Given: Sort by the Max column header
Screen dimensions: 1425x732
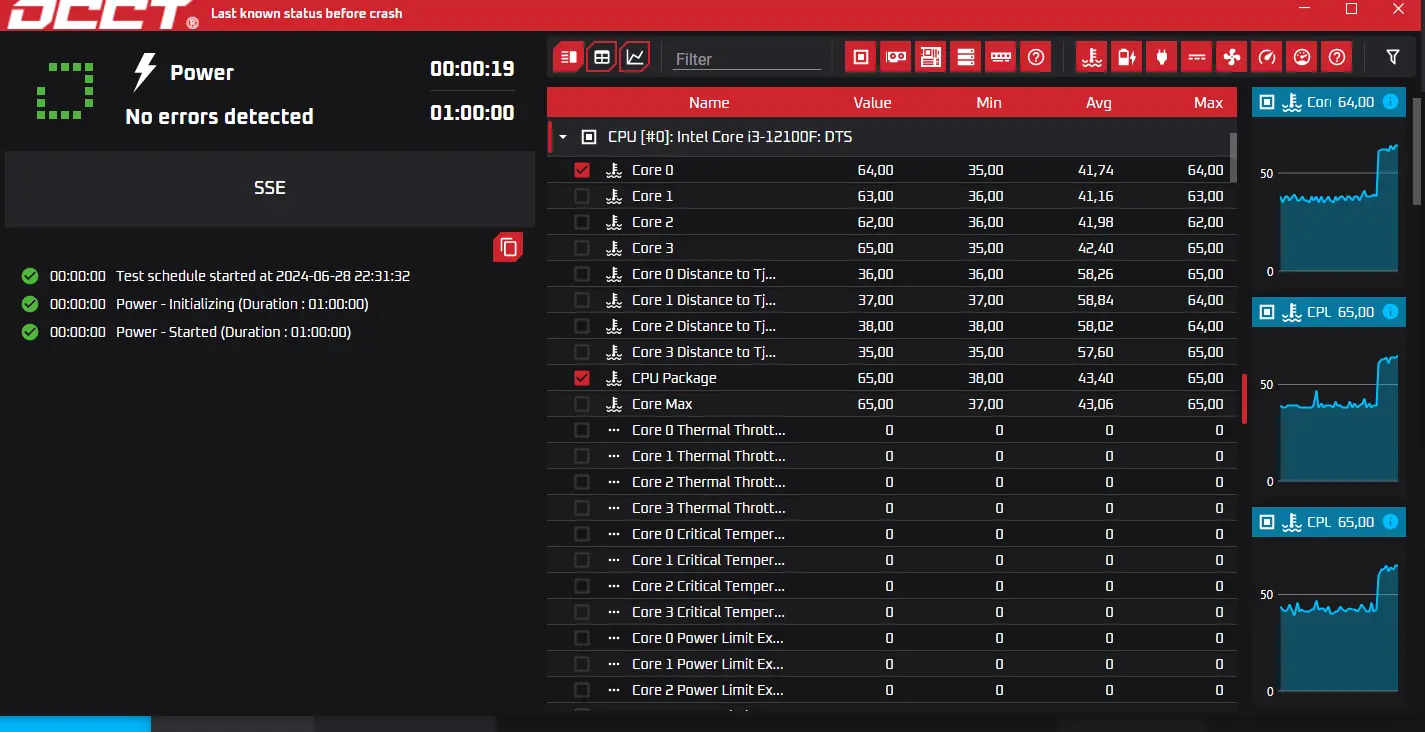Looking at the screenshot, I should pyautogui.click(x=1208, y=103).
